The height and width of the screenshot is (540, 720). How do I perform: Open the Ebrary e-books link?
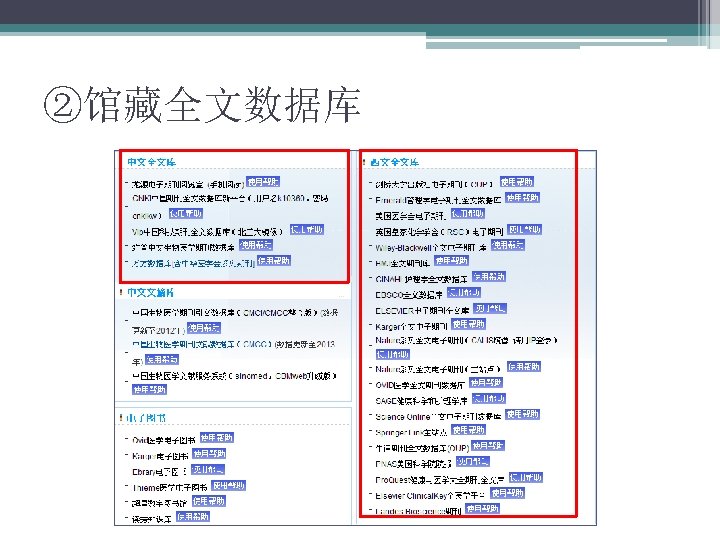point(159,472)
